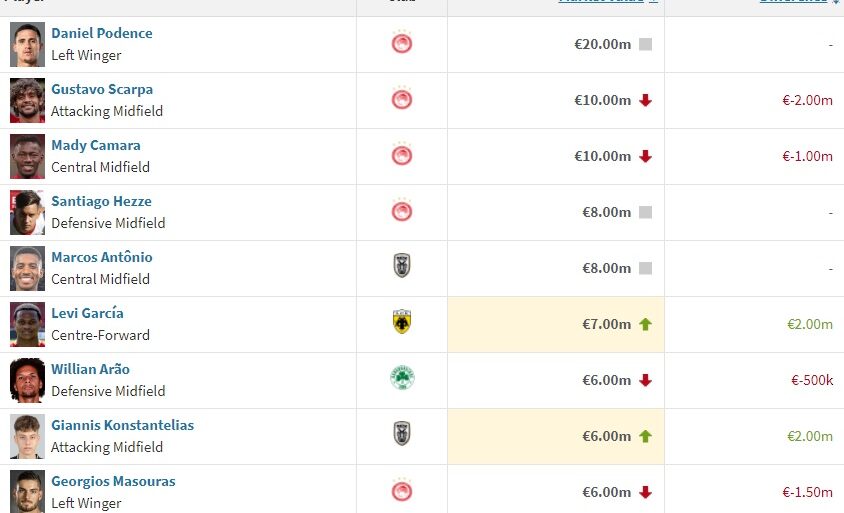
Task: Click Willian Arão's portrait thumbnail
Action: tap(28, 380)
